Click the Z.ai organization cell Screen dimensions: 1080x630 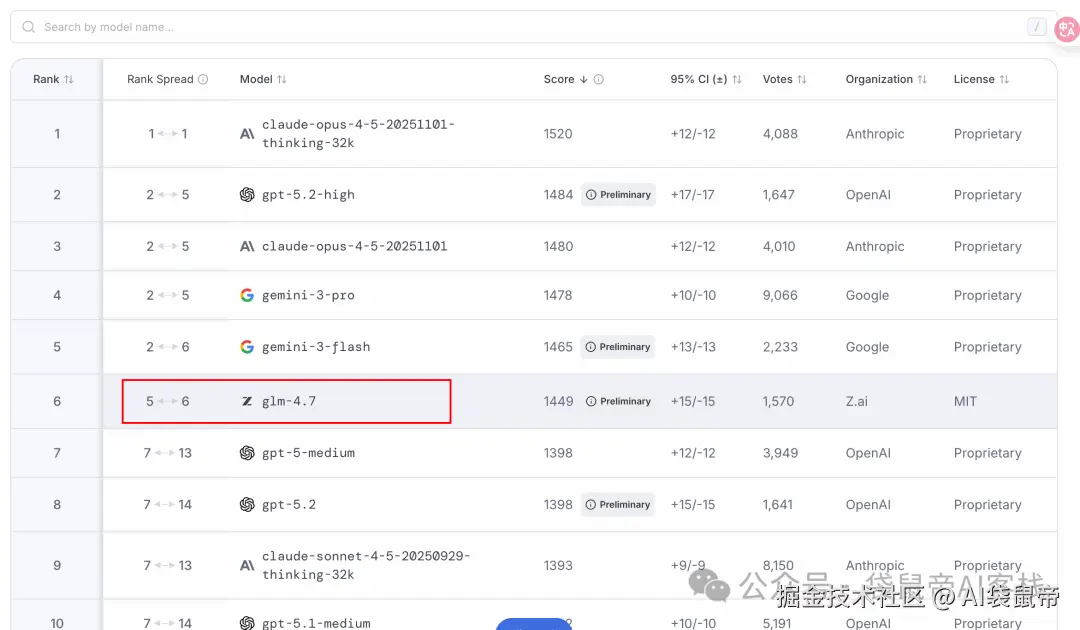click(857, 401)
